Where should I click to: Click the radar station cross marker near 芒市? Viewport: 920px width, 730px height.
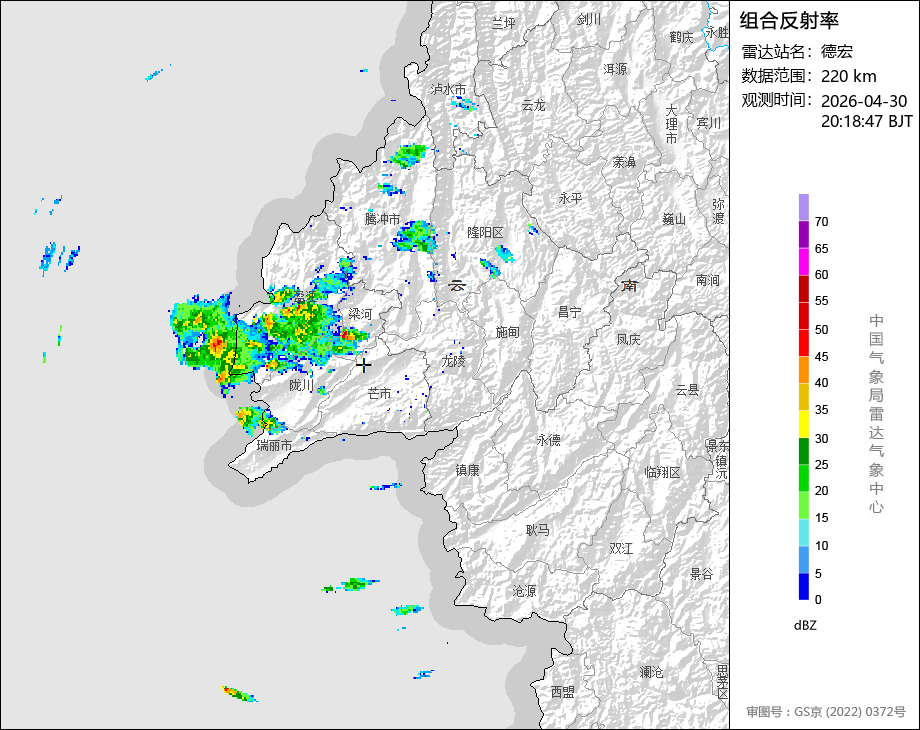pyautogui.click(x=363, y=365)
